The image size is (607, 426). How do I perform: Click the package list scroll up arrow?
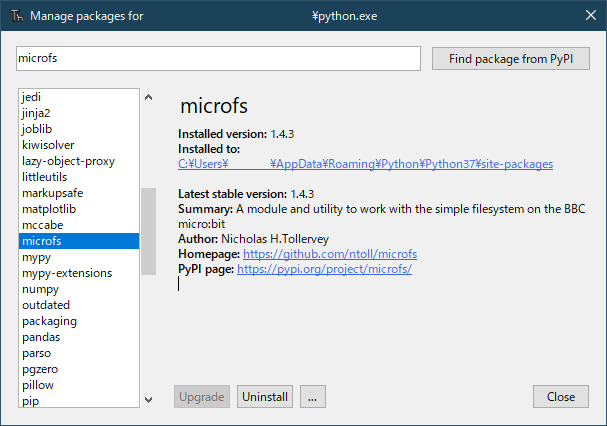[x=149, y=97]
